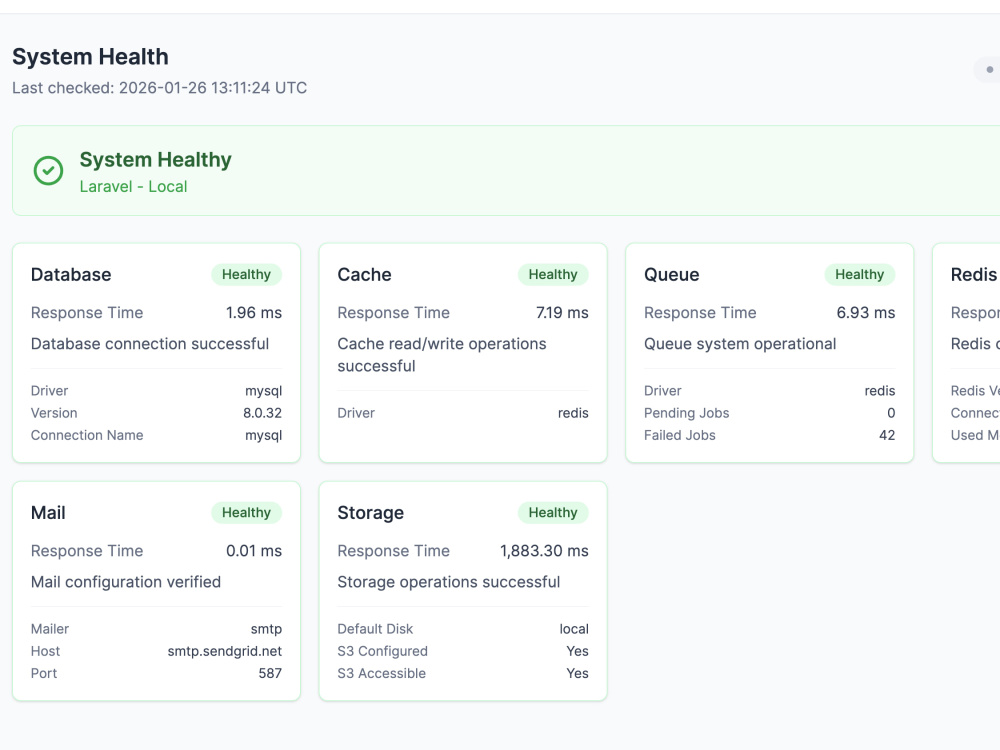Click the smtp.sendgrid.net host value
Screen dimensions: 1000x750
pos(224,651)
